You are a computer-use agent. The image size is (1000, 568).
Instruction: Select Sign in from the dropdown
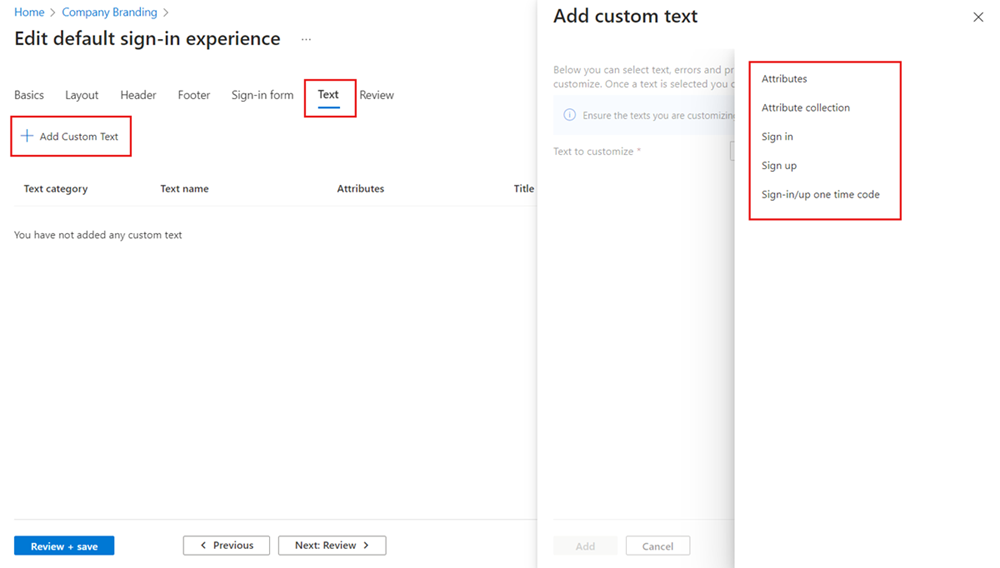pos(777,136)
